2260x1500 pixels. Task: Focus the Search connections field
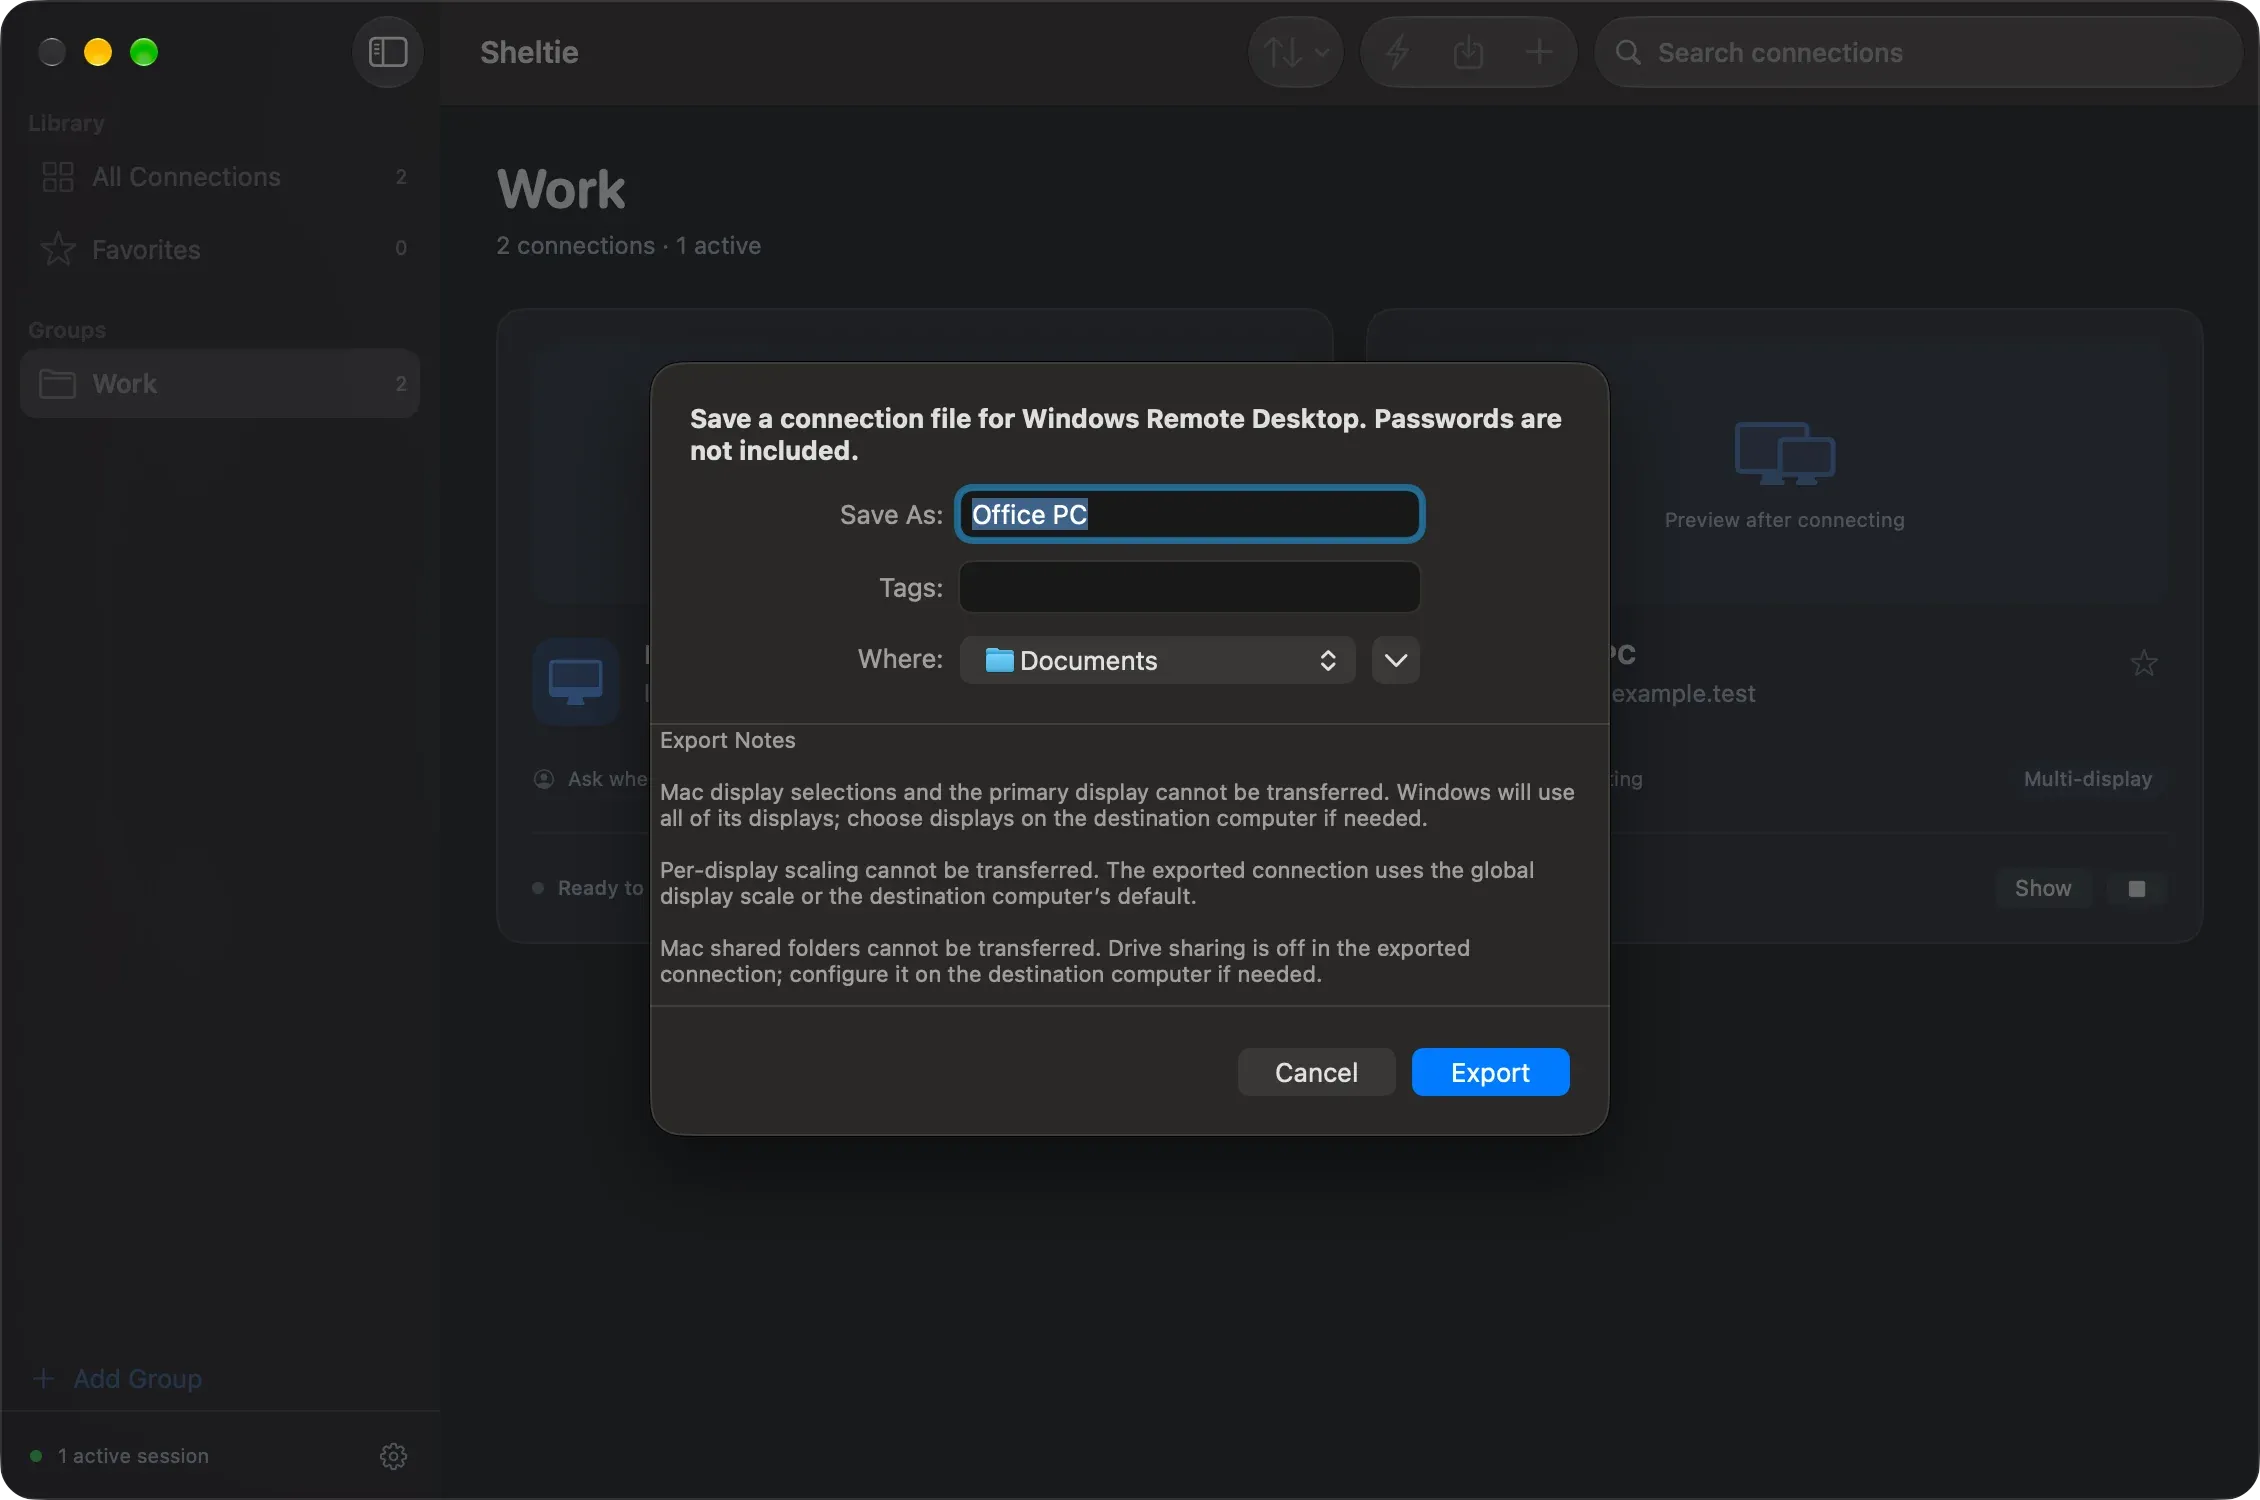tap(1919, 52)
